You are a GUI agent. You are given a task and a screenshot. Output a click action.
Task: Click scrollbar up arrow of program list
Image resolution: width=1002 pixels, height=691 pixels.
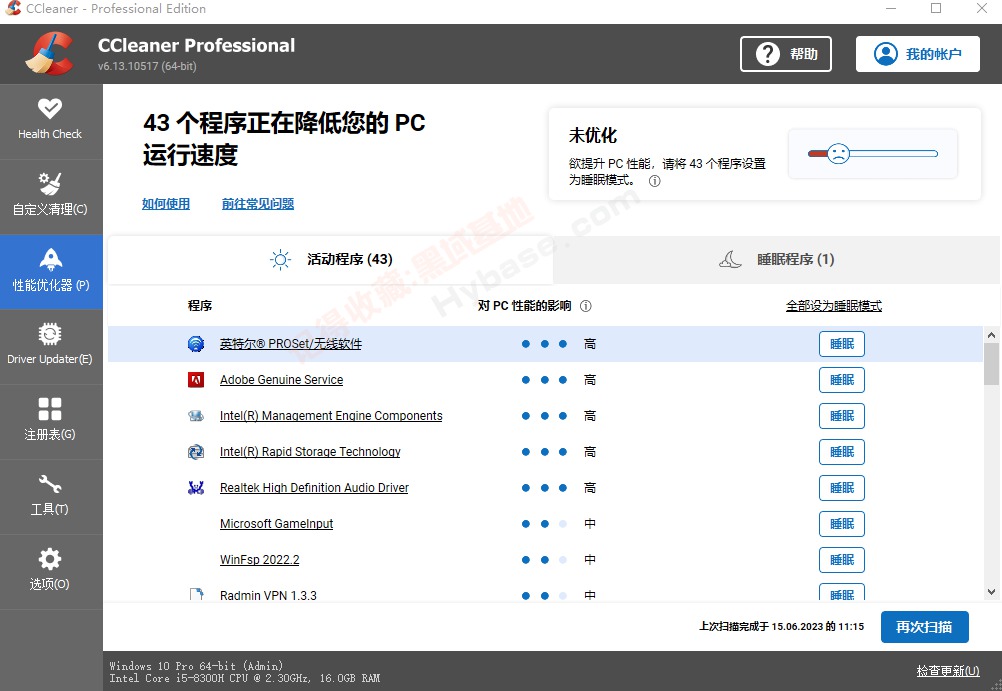point(991,335)
